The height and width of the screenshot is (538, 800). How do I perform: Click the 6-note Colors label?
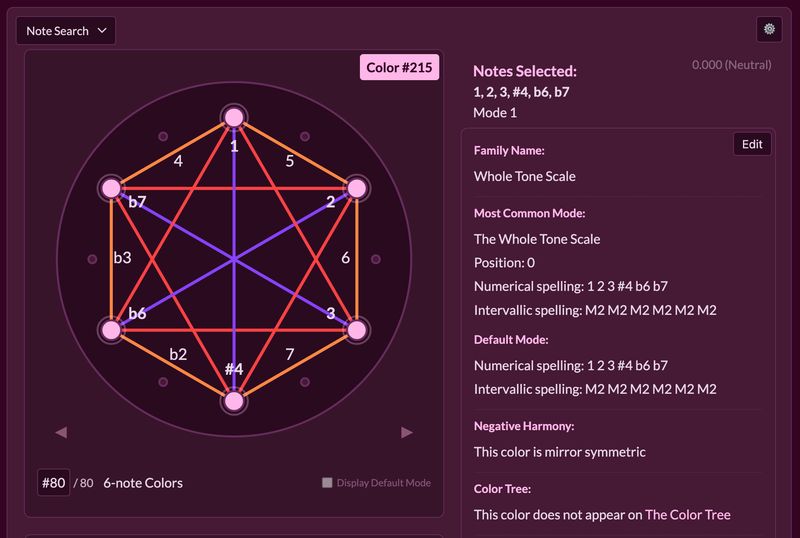143,483
